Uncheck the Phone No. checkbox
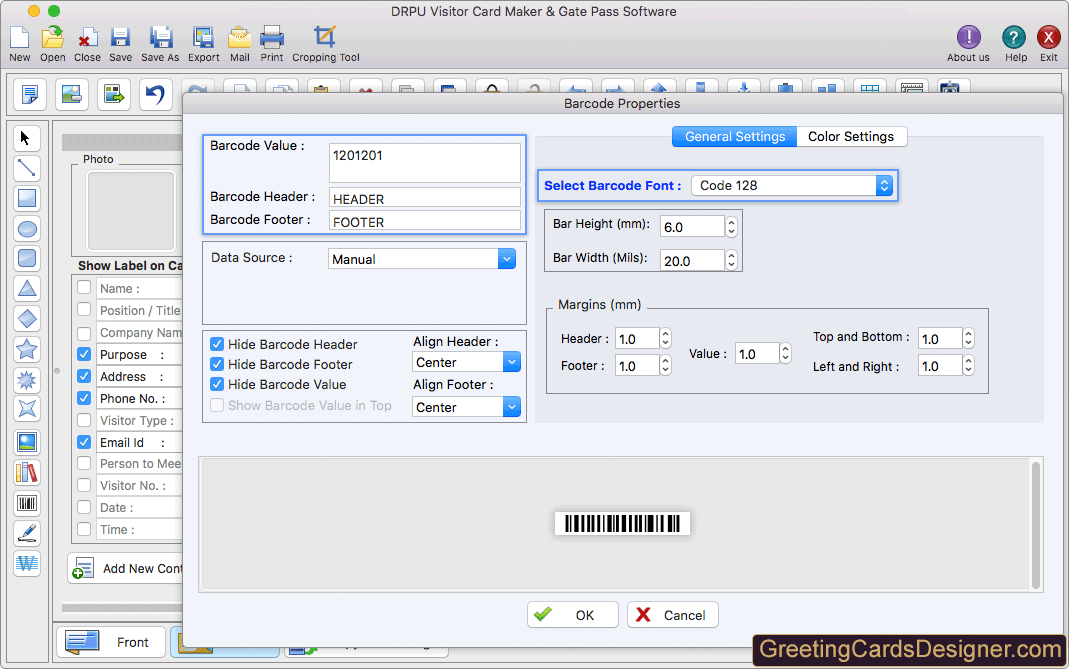1069x669 pixels. coord(84,398)
